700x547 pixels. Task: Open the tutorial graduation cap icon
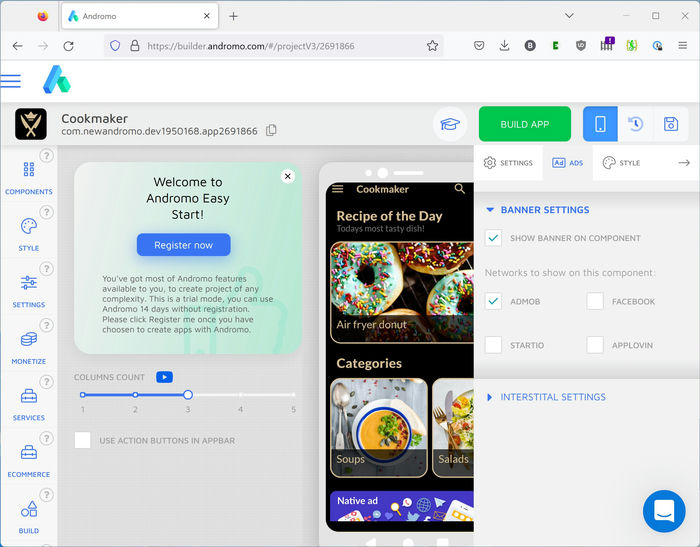[x=450, y=124]
